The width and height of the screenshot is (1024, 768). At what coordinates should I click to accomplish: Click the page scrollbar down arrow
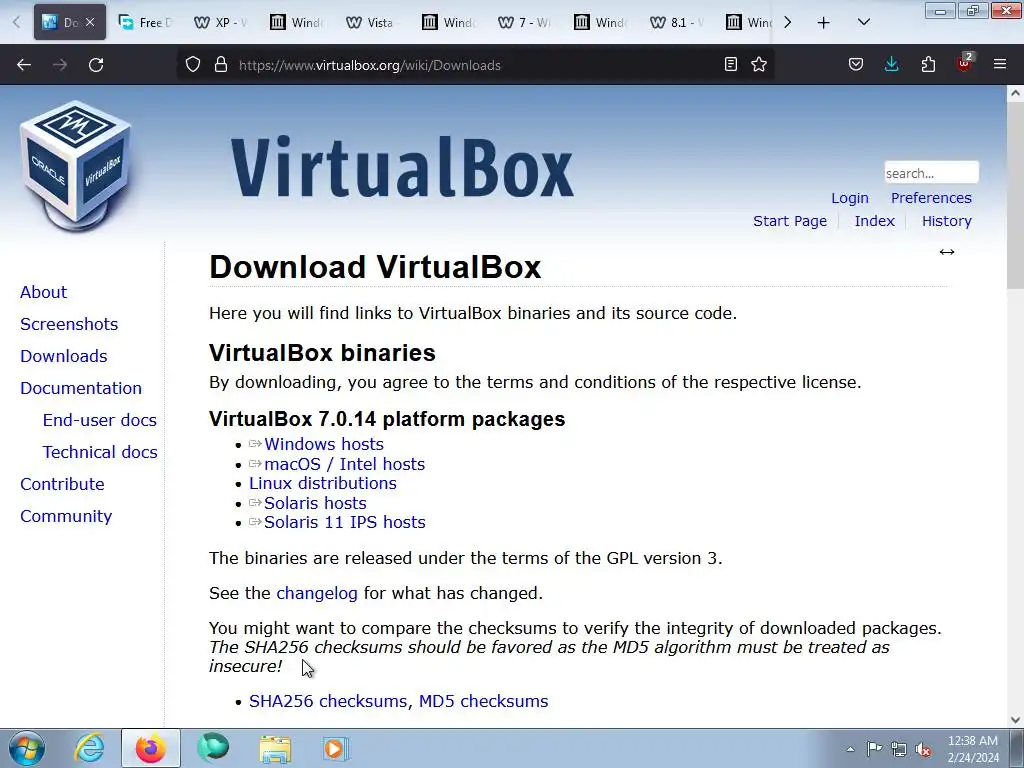click(1015, 720)
